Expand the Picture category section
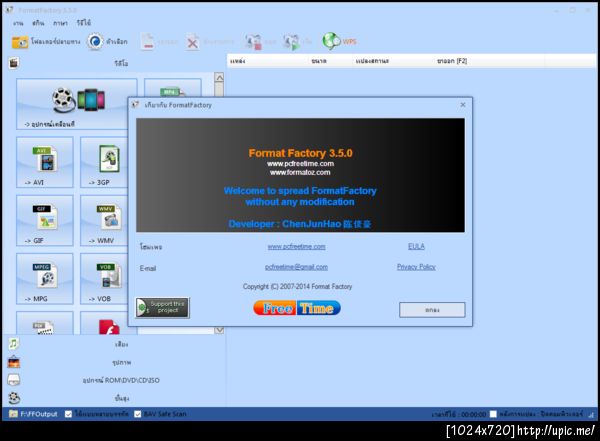 (x=115, y=362)
